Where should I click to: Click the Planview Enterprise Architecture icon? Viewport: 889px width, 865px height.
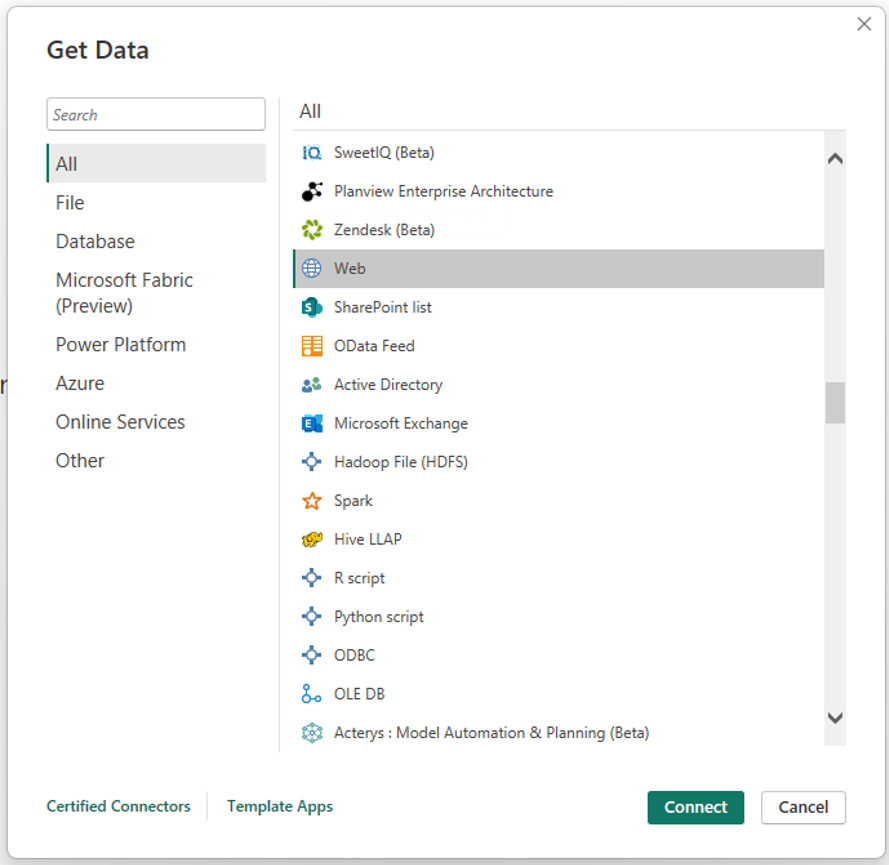[312, 192]
